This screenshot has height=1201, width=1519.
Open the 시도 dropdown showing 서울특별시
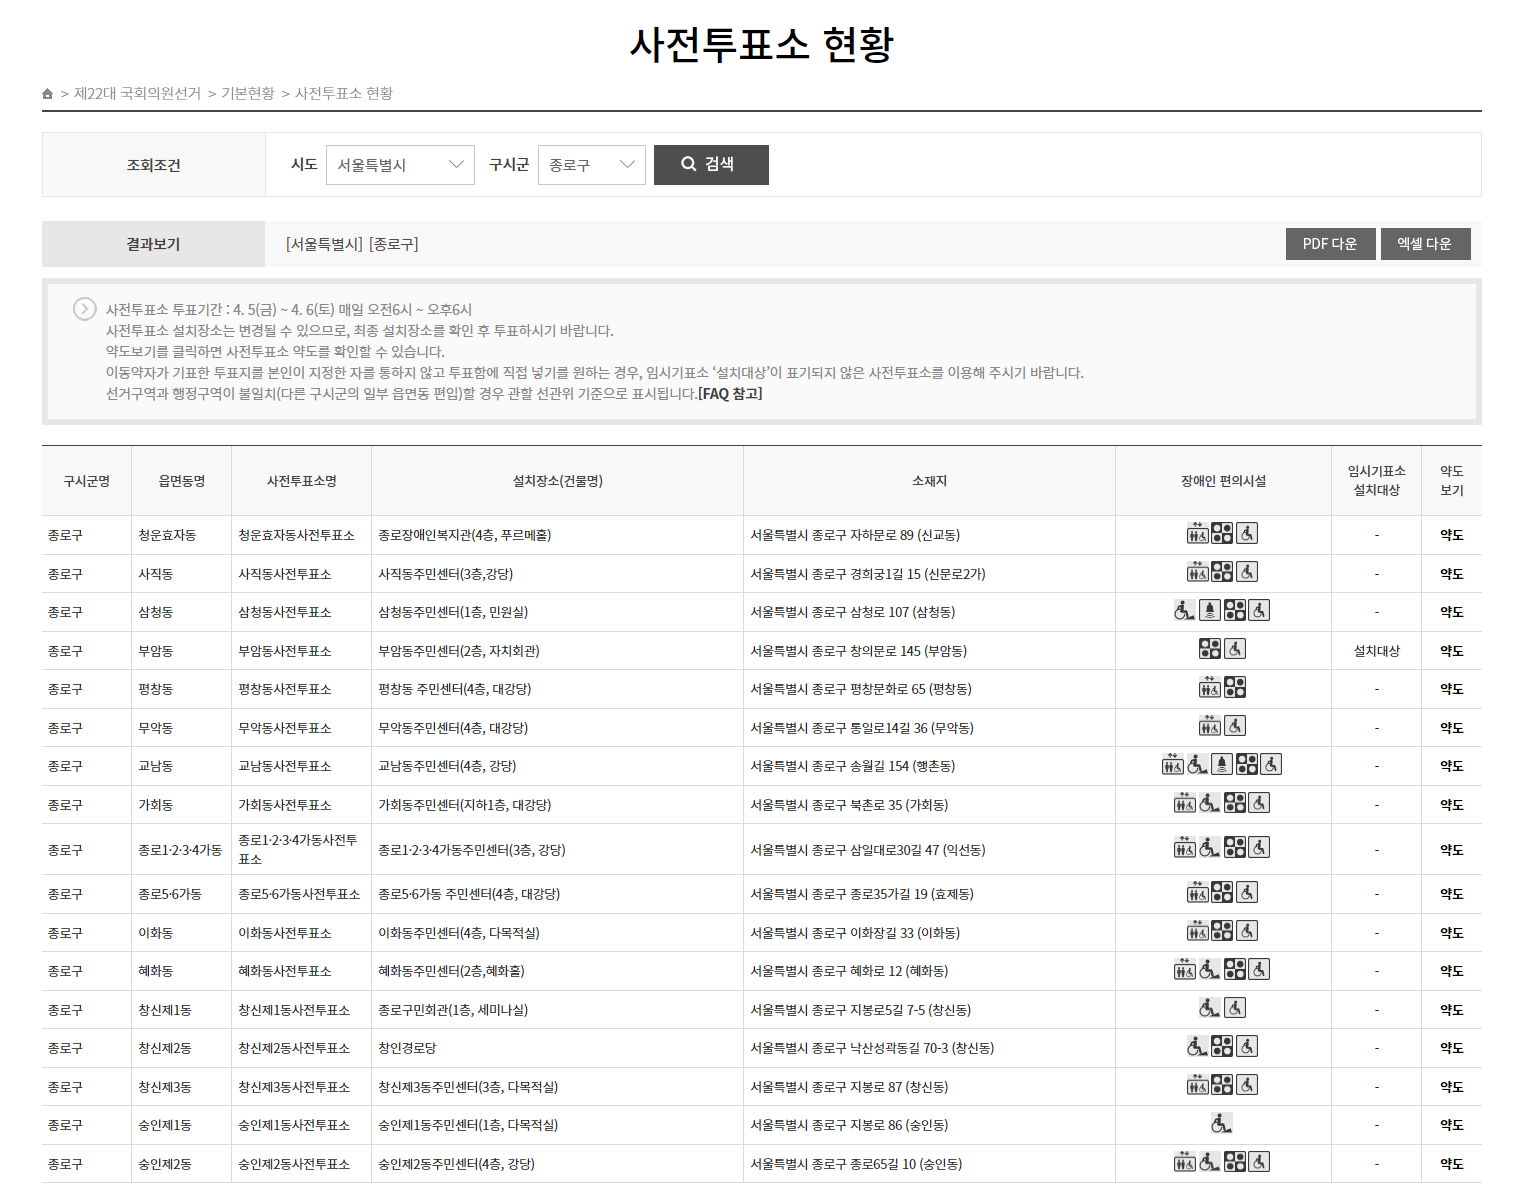(400, 165)
